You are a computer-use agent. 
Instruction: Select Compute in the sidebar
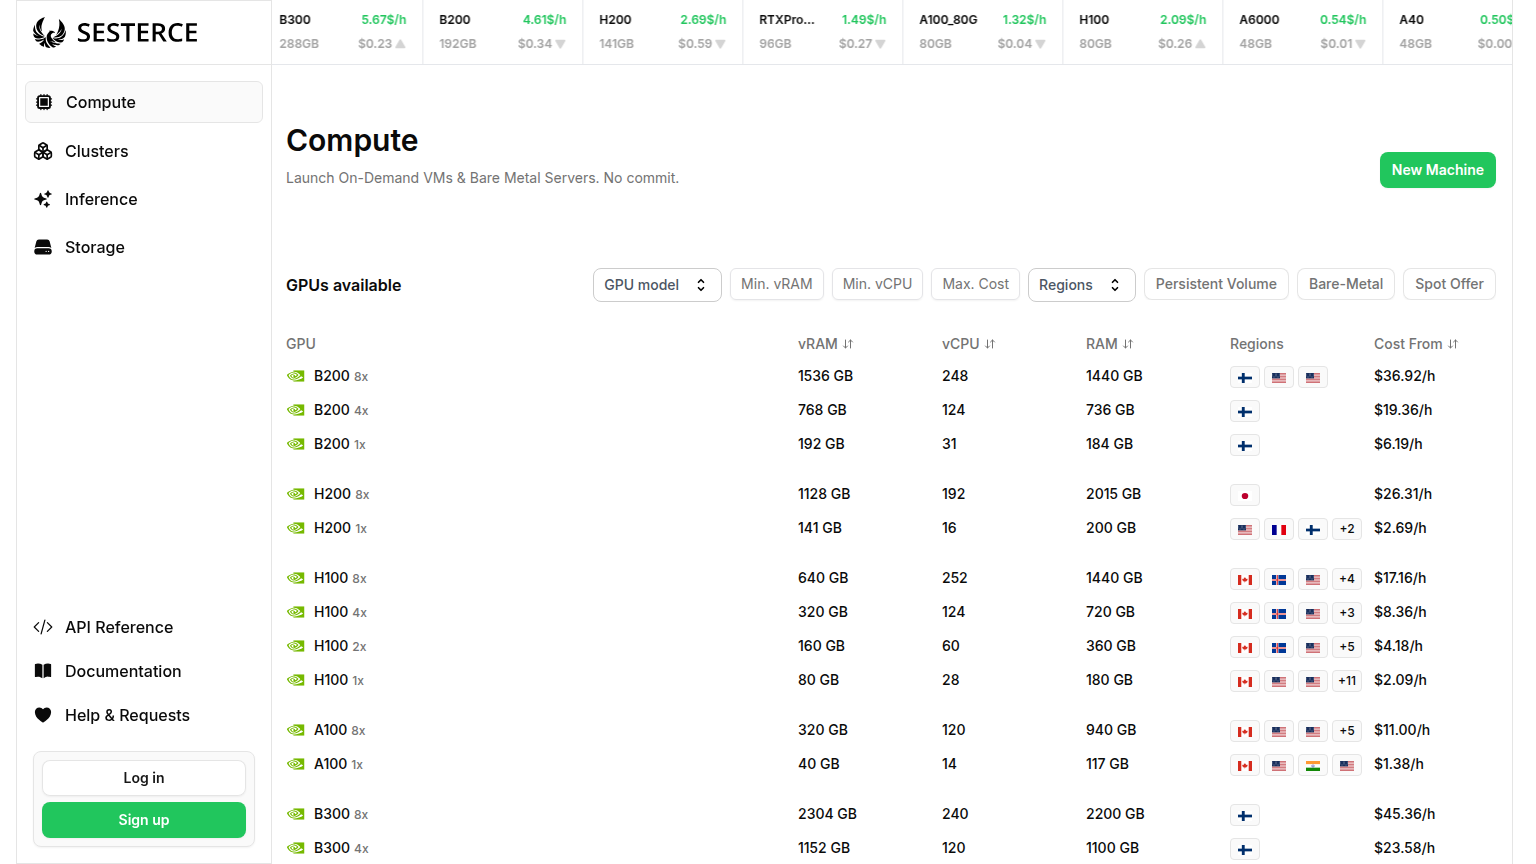pos(144,102)
